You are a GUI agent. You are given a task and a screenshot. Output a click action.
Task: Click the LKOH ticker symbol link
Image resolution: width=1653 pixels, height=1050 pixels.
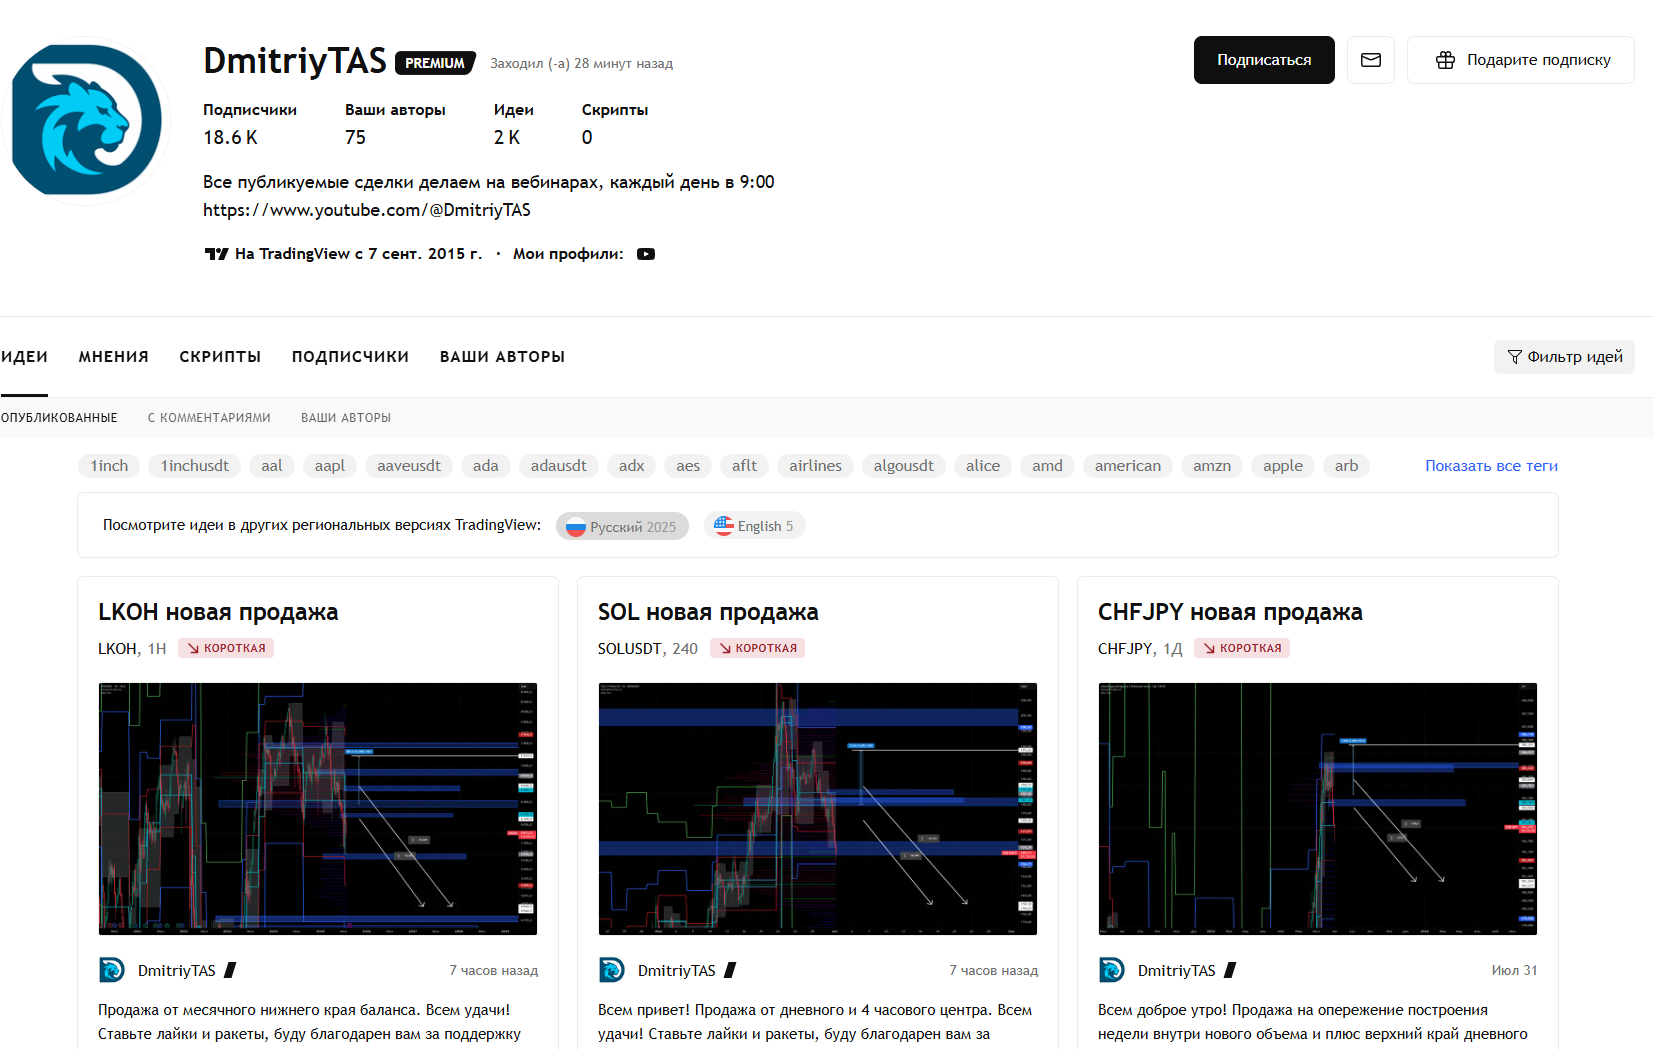coord(118,649)
